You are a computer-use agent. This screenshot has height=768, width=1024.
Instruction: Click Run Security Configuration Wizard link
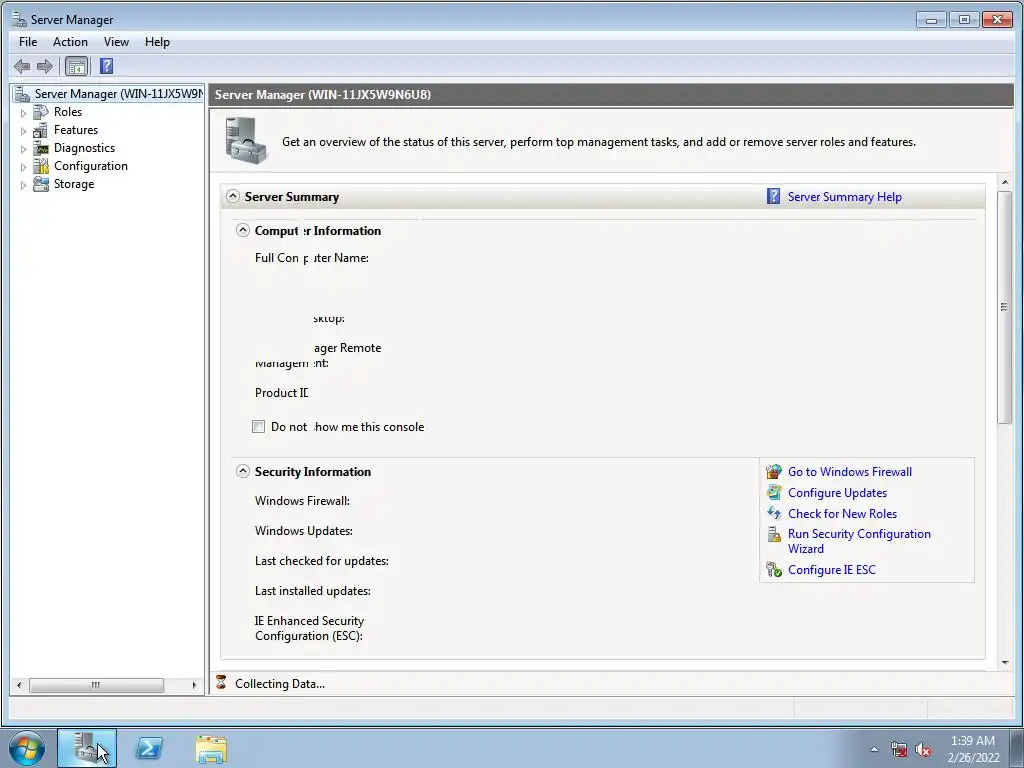859,541
